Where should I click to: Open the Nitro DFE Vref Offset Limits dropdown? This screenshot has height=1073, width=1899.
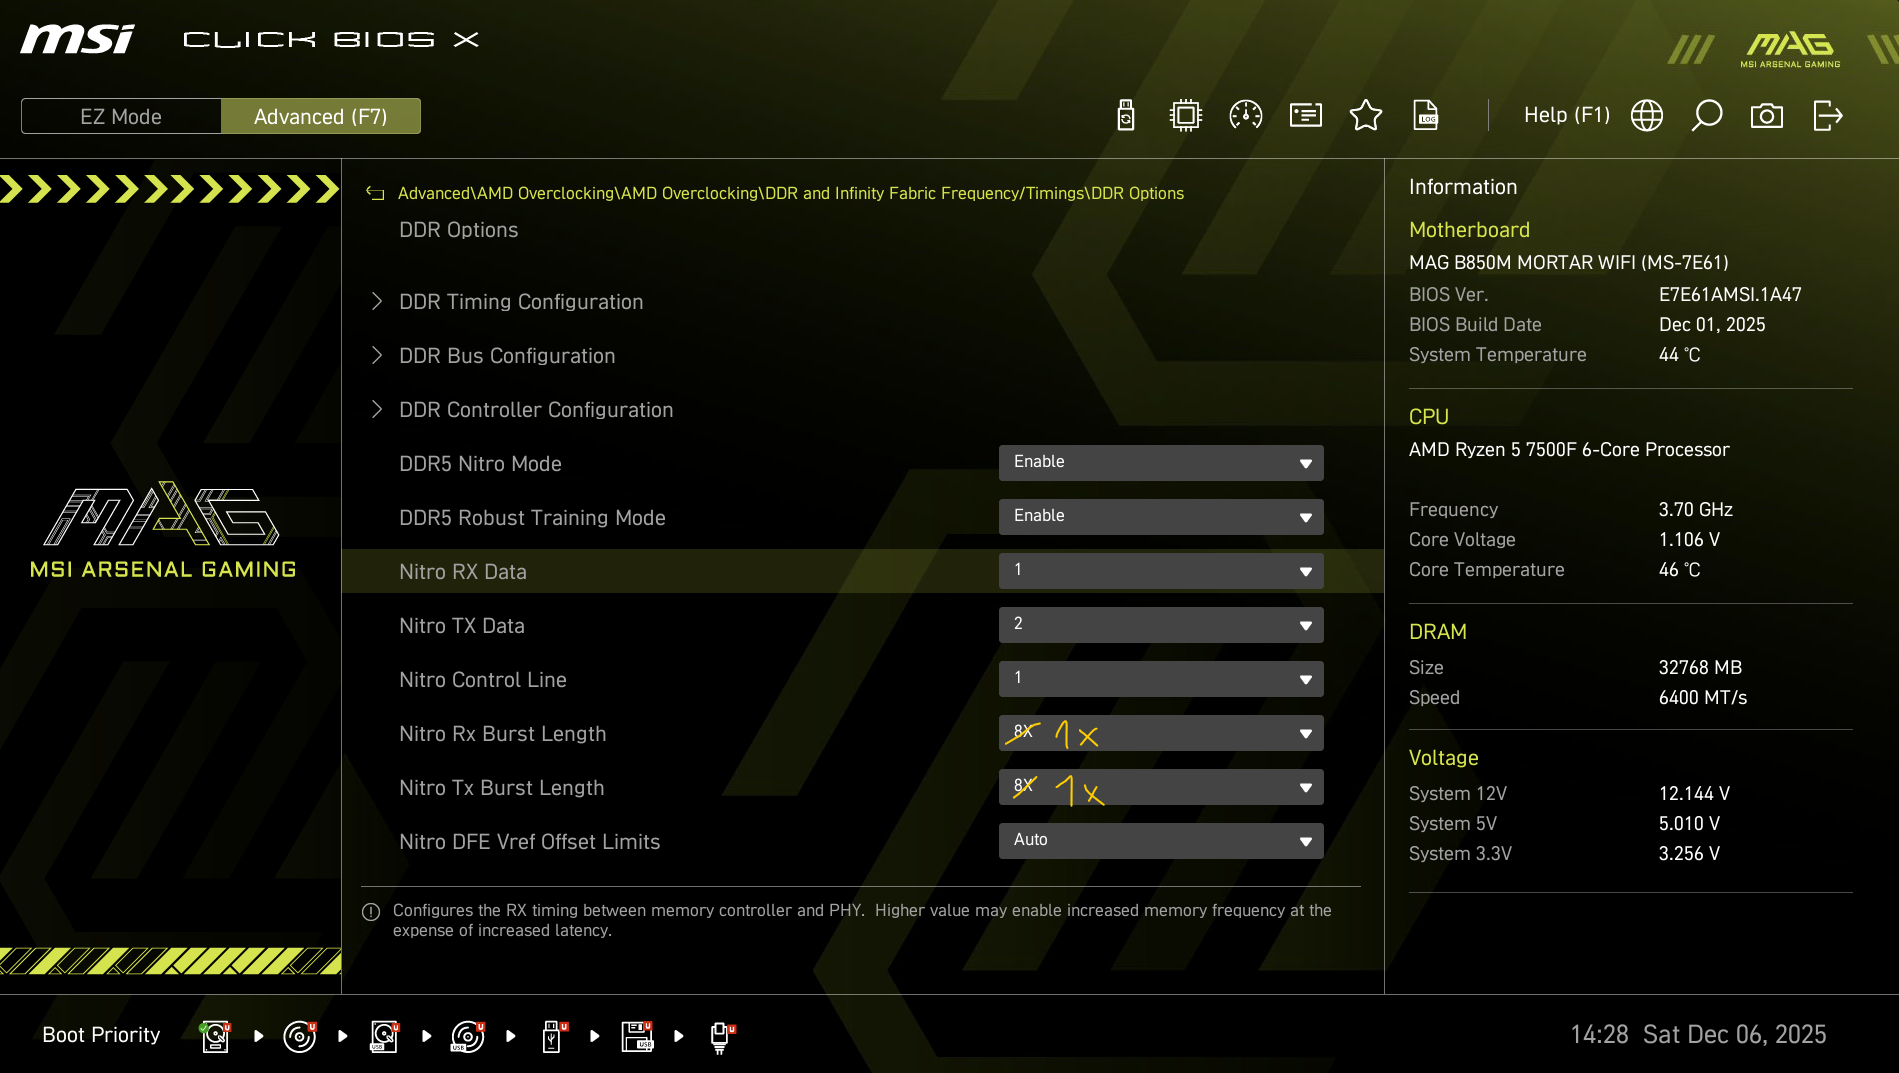(1161, 841)
